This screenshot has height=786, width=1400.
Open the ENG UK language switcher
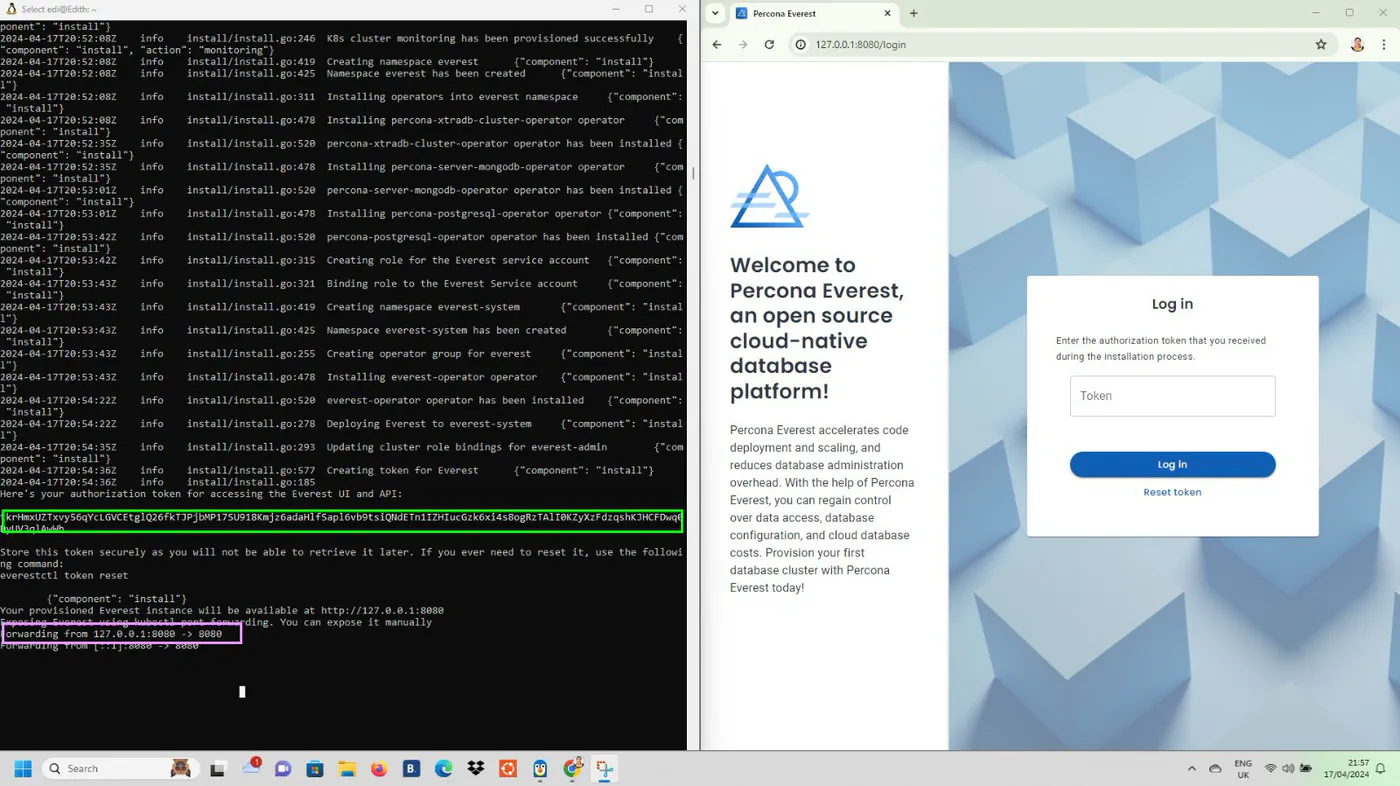coord(1243,768)
